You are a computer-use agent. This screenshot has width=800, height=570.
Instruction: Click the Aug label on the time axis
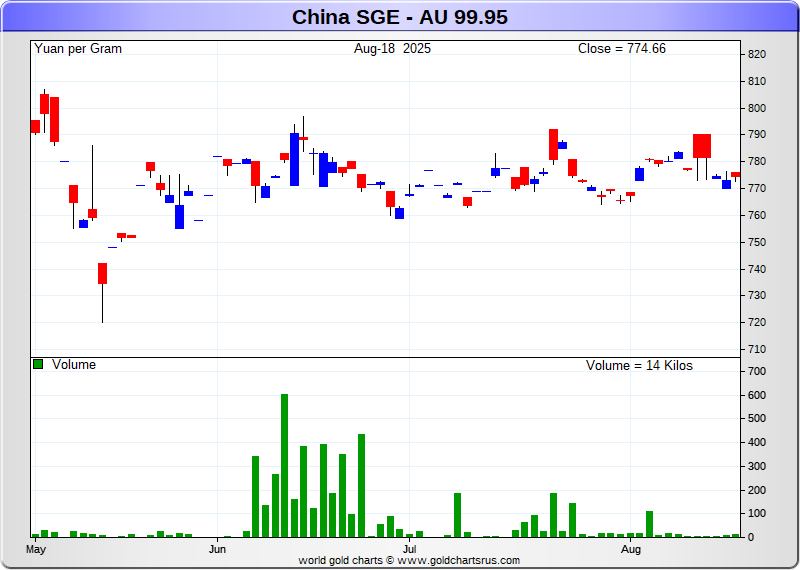point(631,550)
